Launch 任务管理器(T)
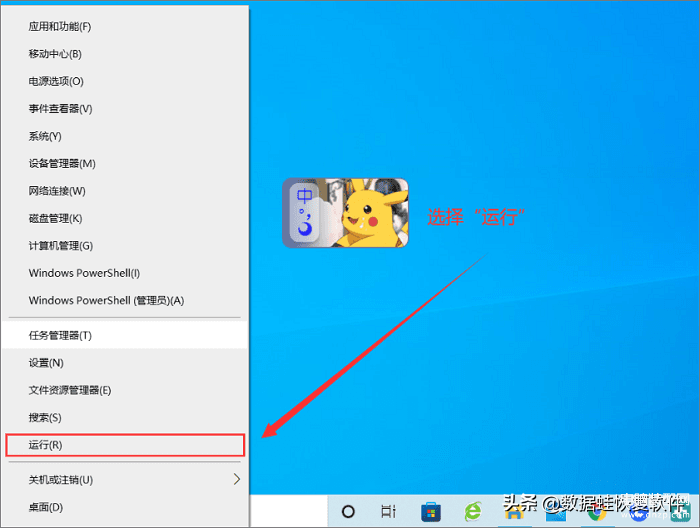Viewport: 700px width, 528px height. pyautogui.click(x=125, y=335)
